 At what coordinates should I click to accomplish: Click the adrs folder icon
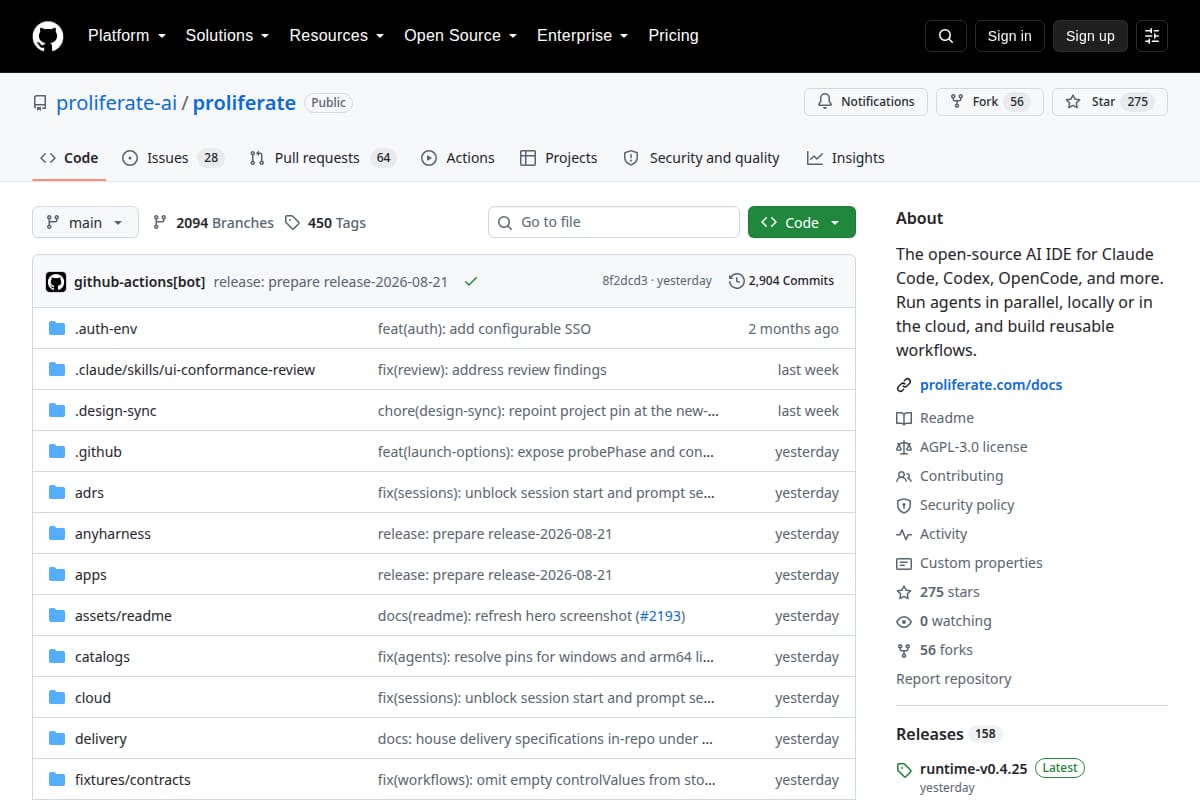click(x=57, y=493)
